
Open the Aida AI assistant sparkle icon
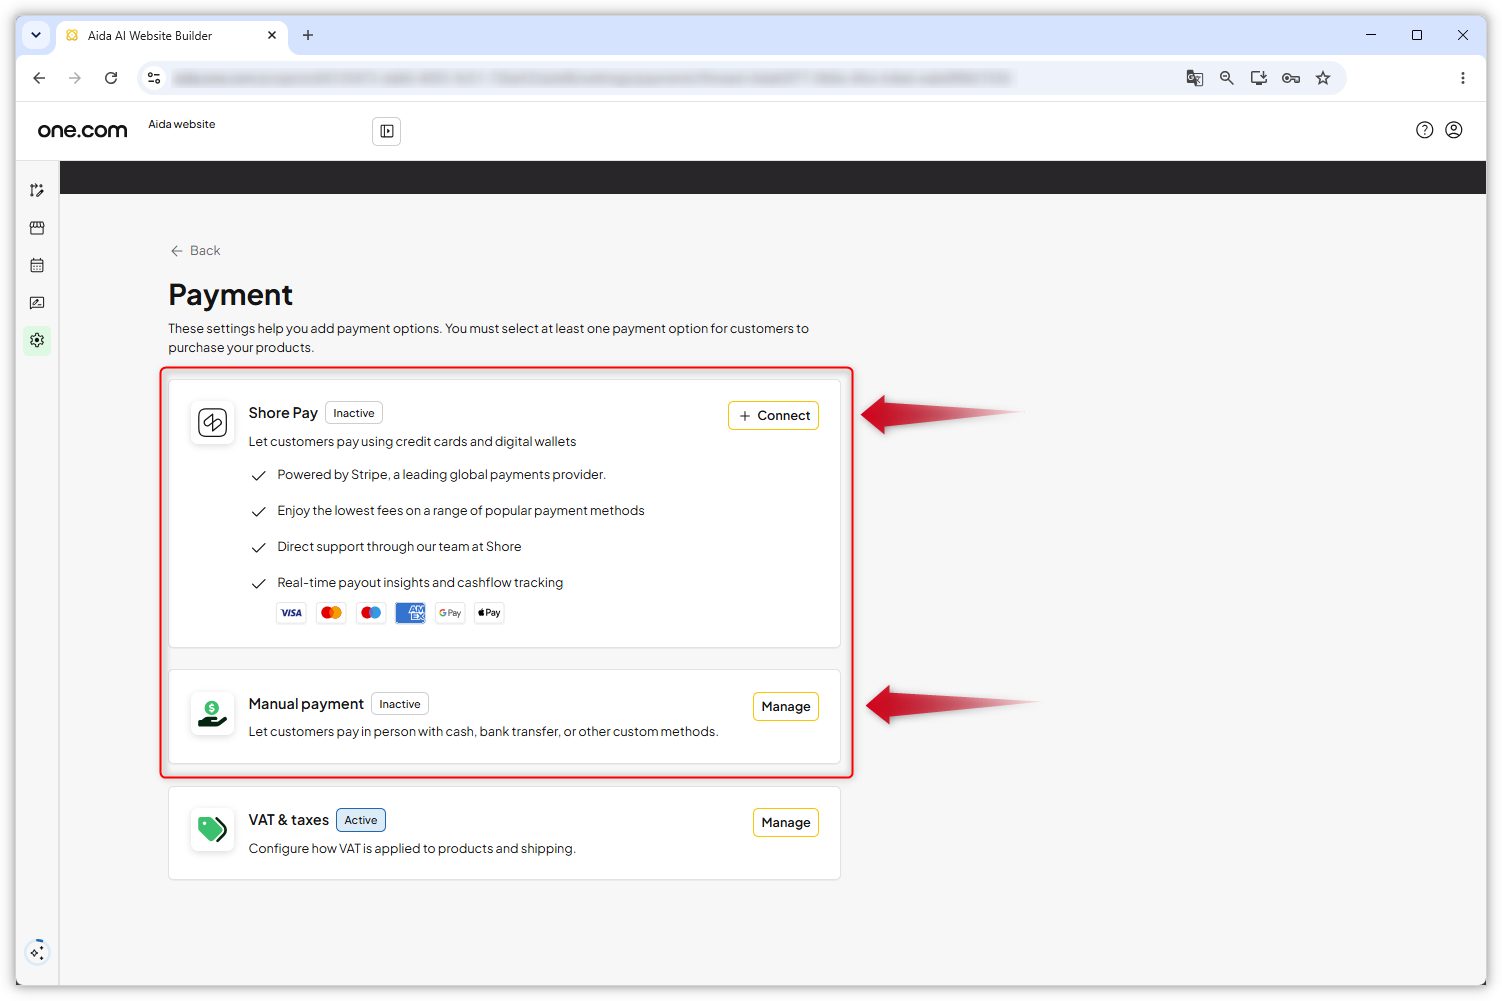[x=37, y=952]
